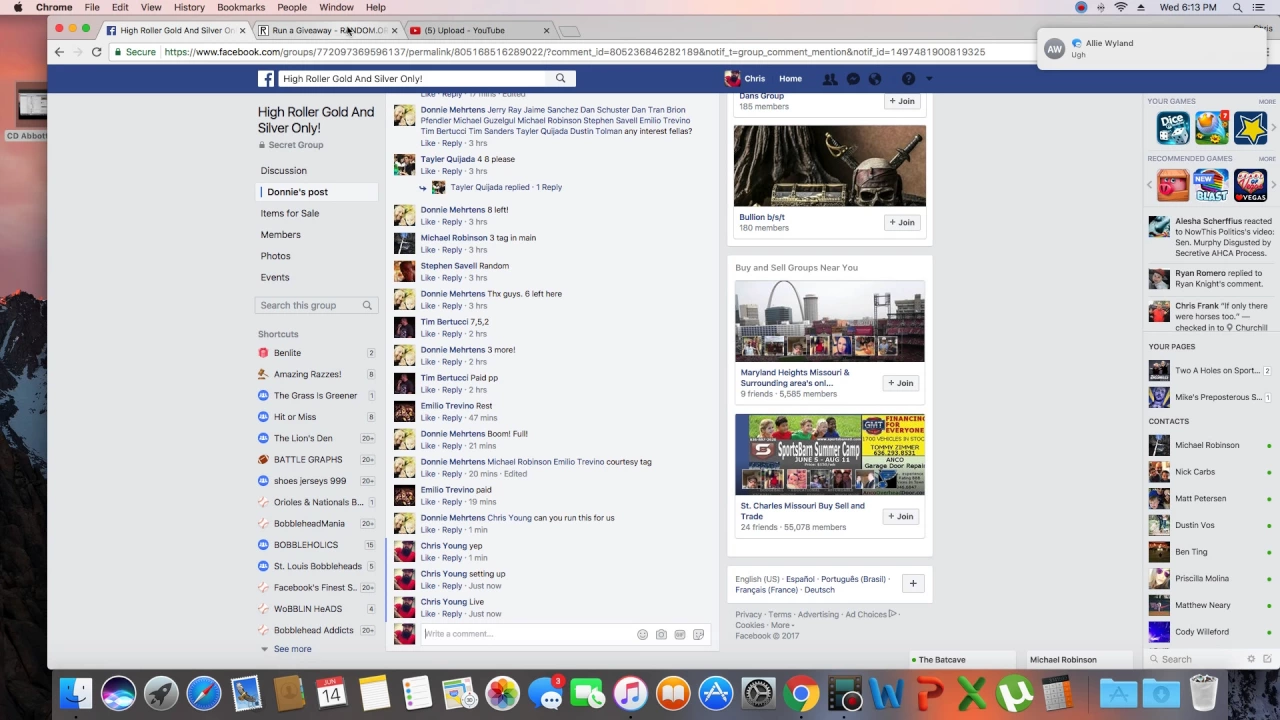Screen dimensions: 1280x720
Task: Open Chris profile link in header
Action: [746, 79]
